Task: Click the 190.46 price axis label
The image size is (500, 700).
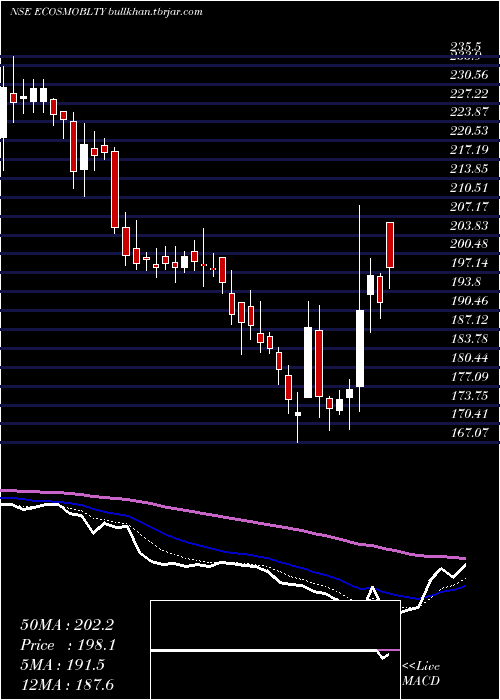Action: (468, 301)
